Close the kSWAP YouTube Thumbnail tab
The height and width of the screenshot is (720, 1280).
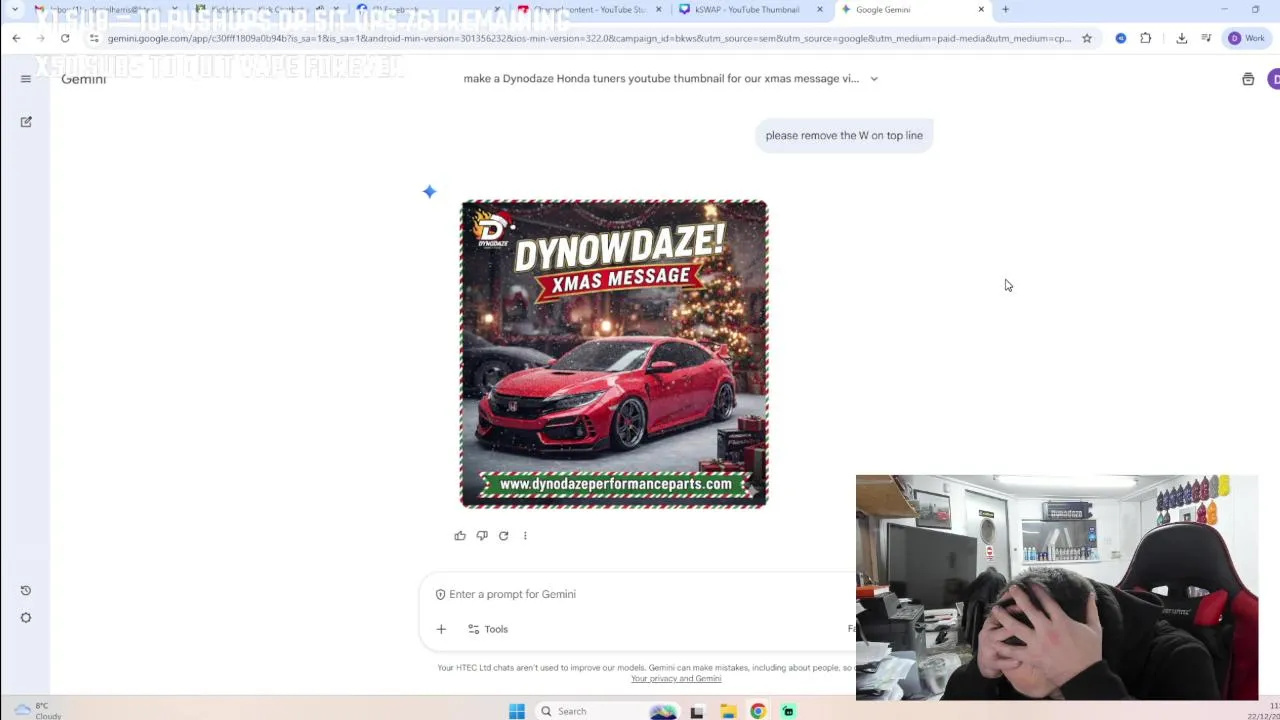point(820,10)
